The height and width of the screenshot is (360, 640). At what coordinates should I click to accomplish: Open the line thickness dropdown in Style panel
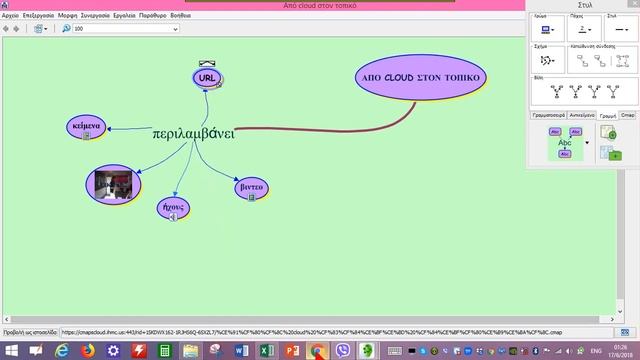[x=584, y=29]
